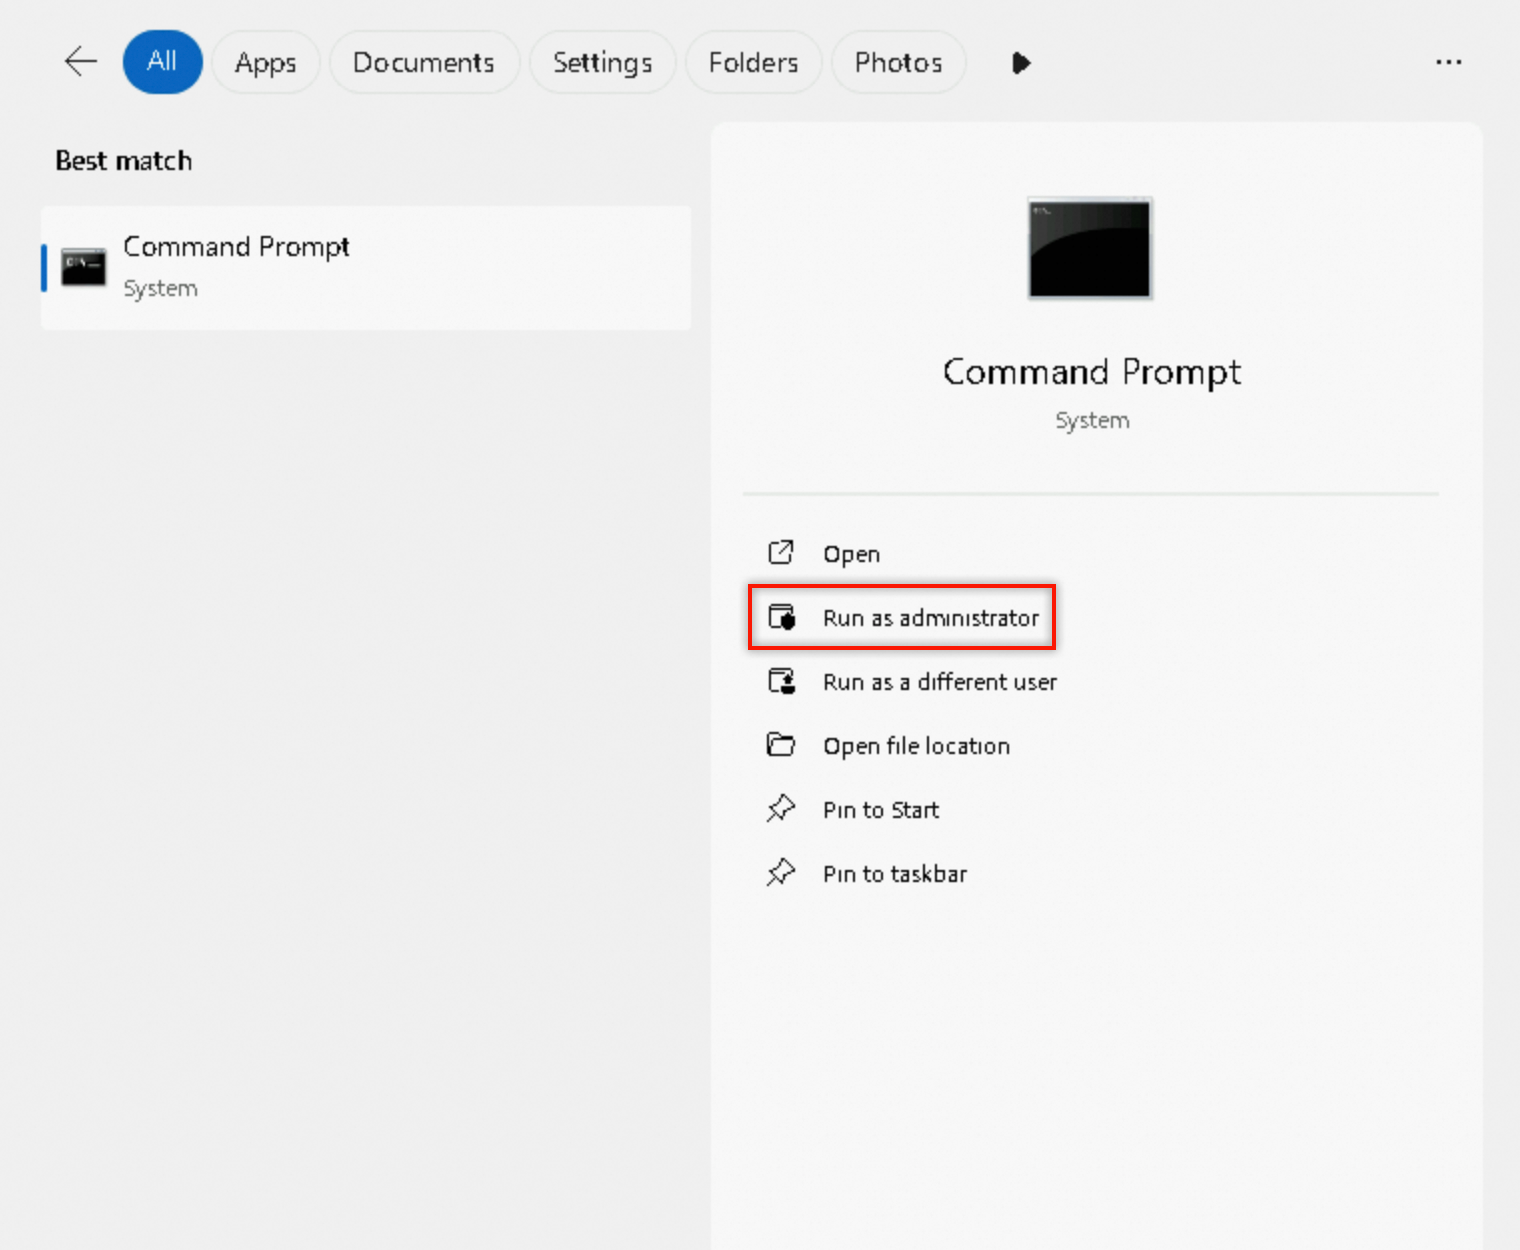Select the Photos filter tab
The height and width of the screenshot is (1250, 1520).
tap(898, 62)
